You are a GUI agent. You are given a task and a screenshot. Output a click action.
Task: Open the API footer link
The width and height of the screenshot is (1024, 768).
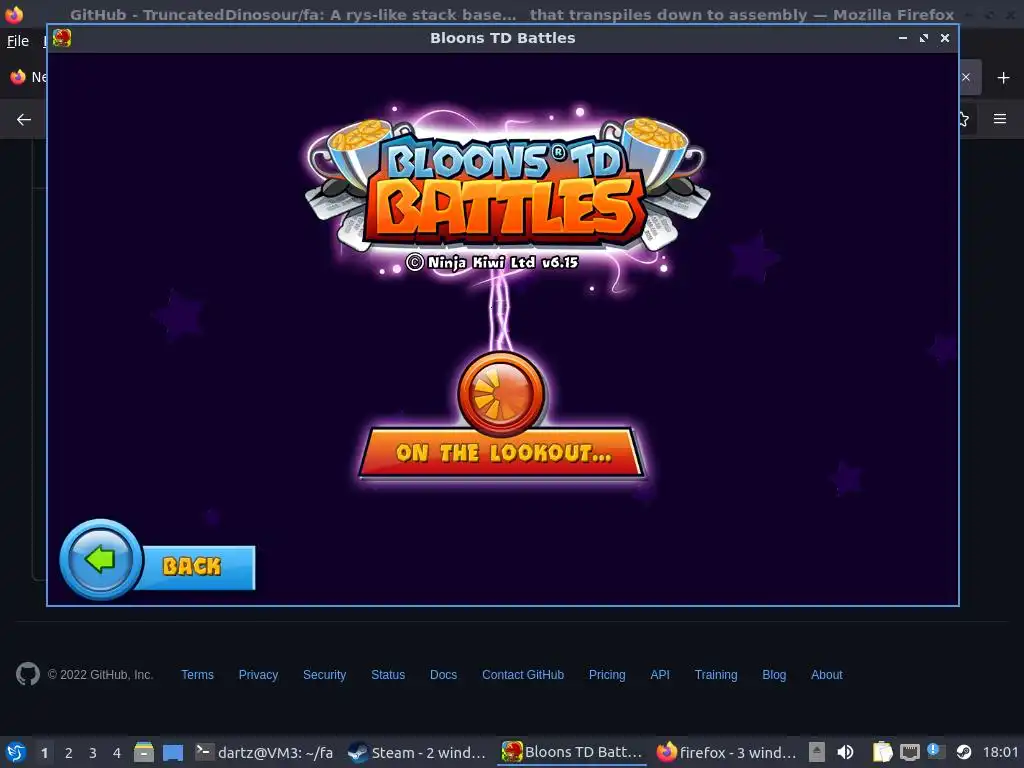(x=660, y=675)
